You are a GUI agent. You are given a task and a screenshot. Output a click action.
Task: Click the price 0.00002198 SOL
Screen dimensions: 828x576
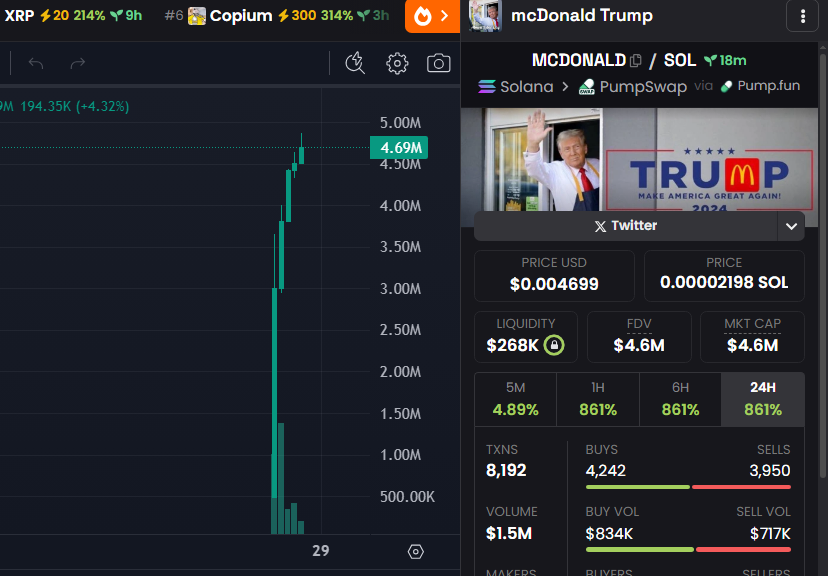pos(724,282)
